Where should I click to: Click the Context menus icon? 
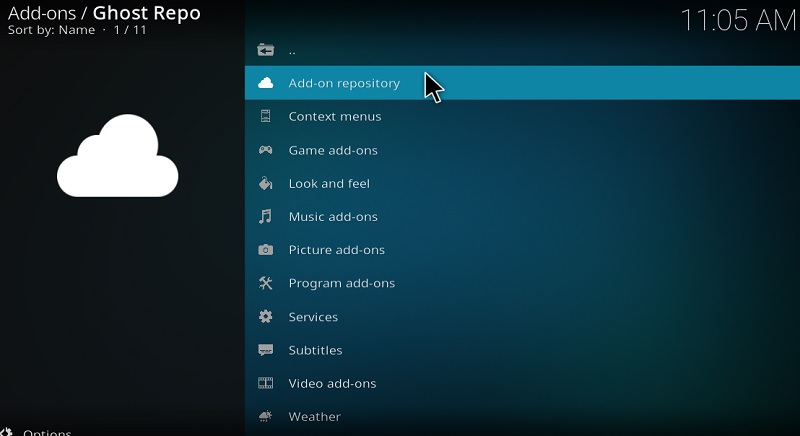[x=265, y=116]
